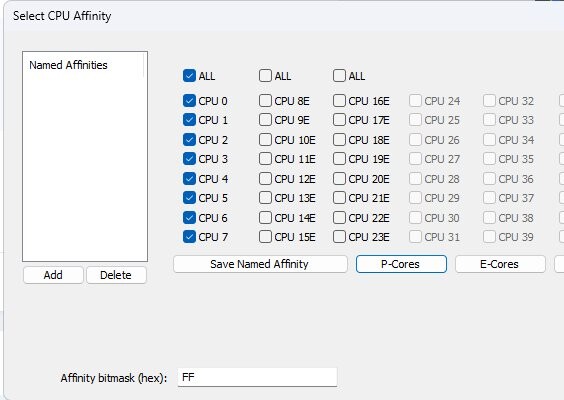564x400 pixels.
Task: Click the Delete button under Named Affinities
Action: (x=116, y=275)
